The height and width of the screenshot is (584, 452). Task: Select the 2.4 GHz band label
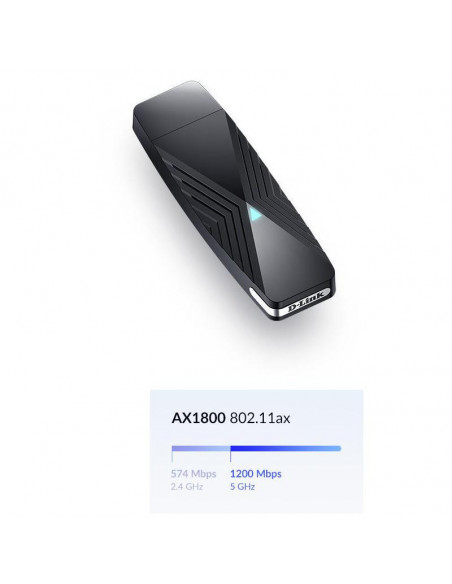click(x=187, y=486)
